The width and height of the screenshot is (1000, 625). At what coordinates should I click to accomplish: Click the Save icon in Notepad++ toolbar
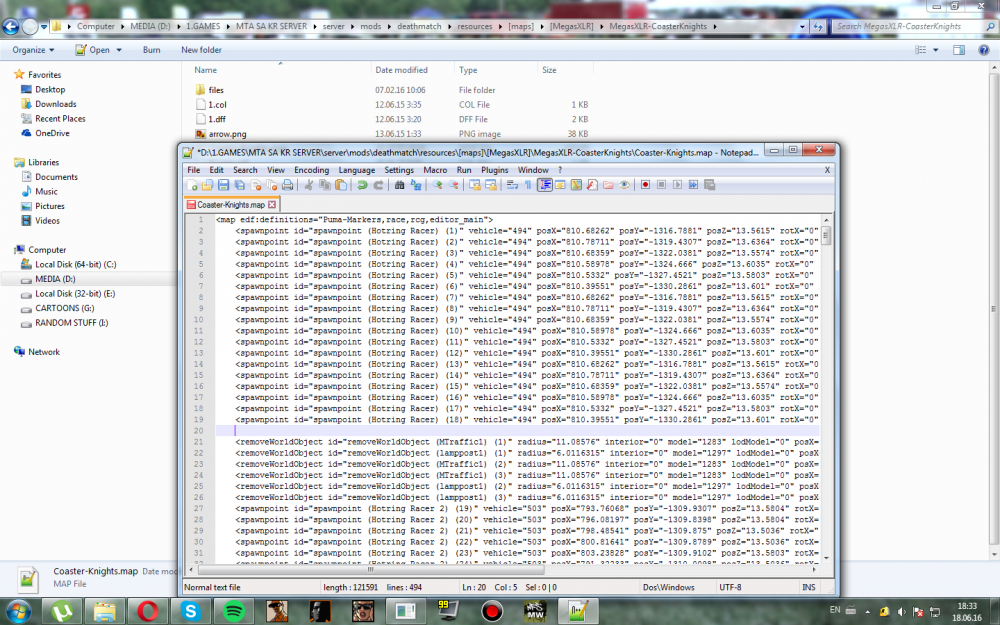[x=224, y=185]
